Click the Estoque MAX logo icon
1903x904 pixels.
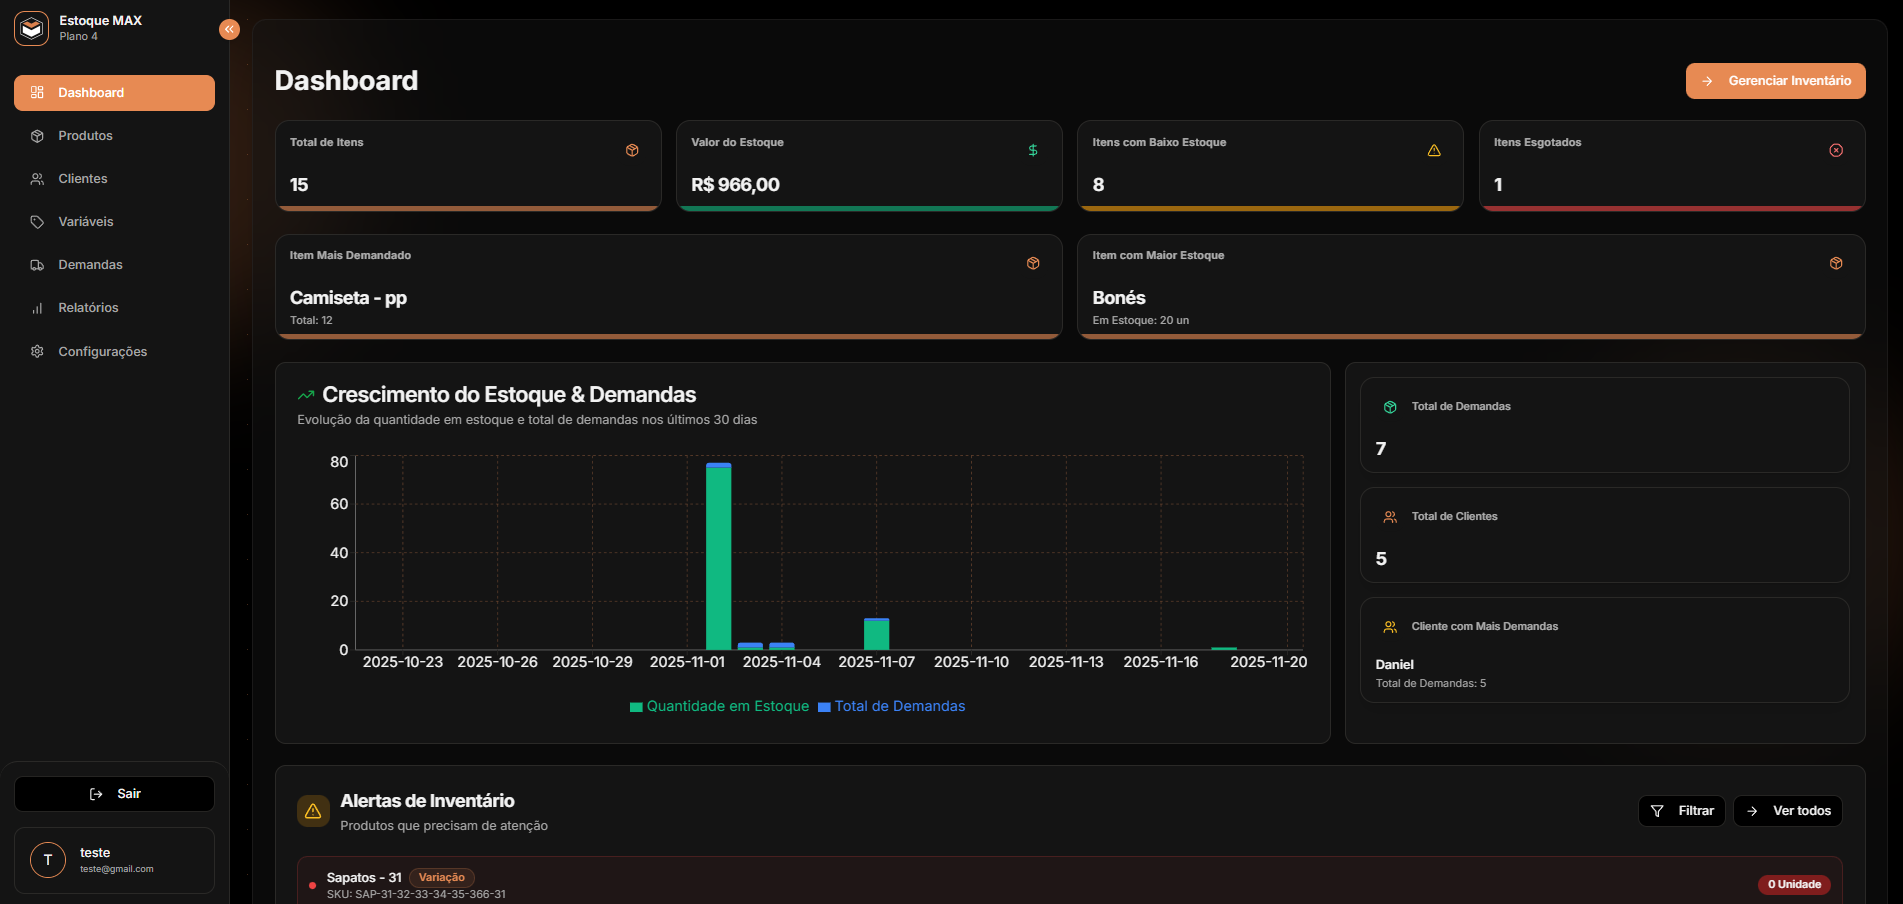(x=31, y=28)
